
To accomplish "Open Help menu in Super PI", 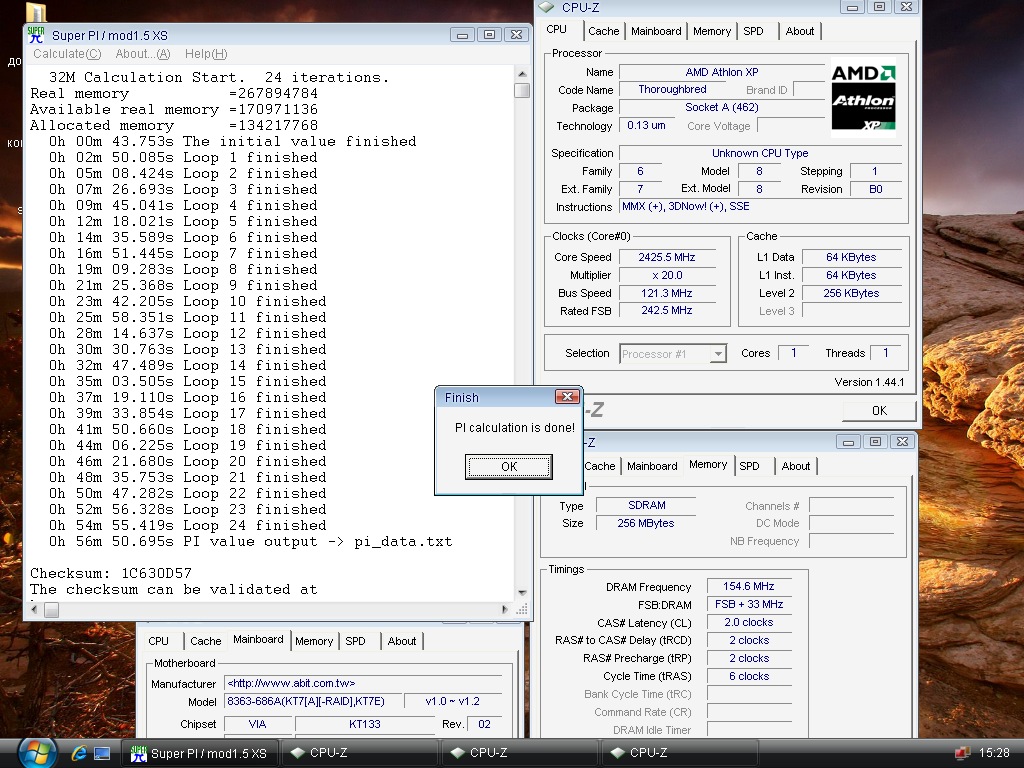I will 206,54.
